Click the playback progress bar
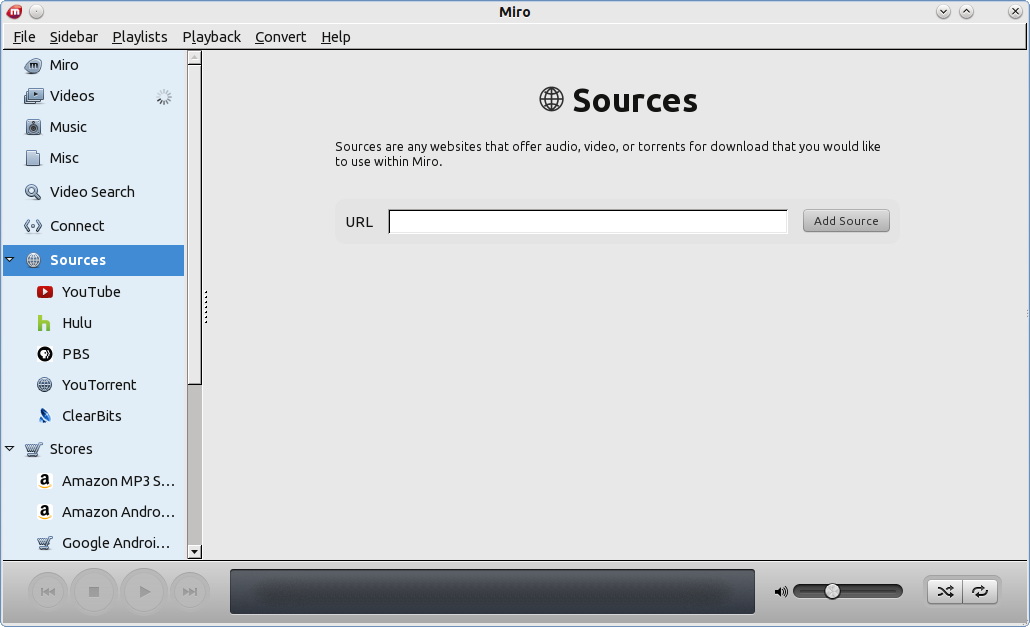The width and height of the screenshot is (1030, 627). (492, 592)
